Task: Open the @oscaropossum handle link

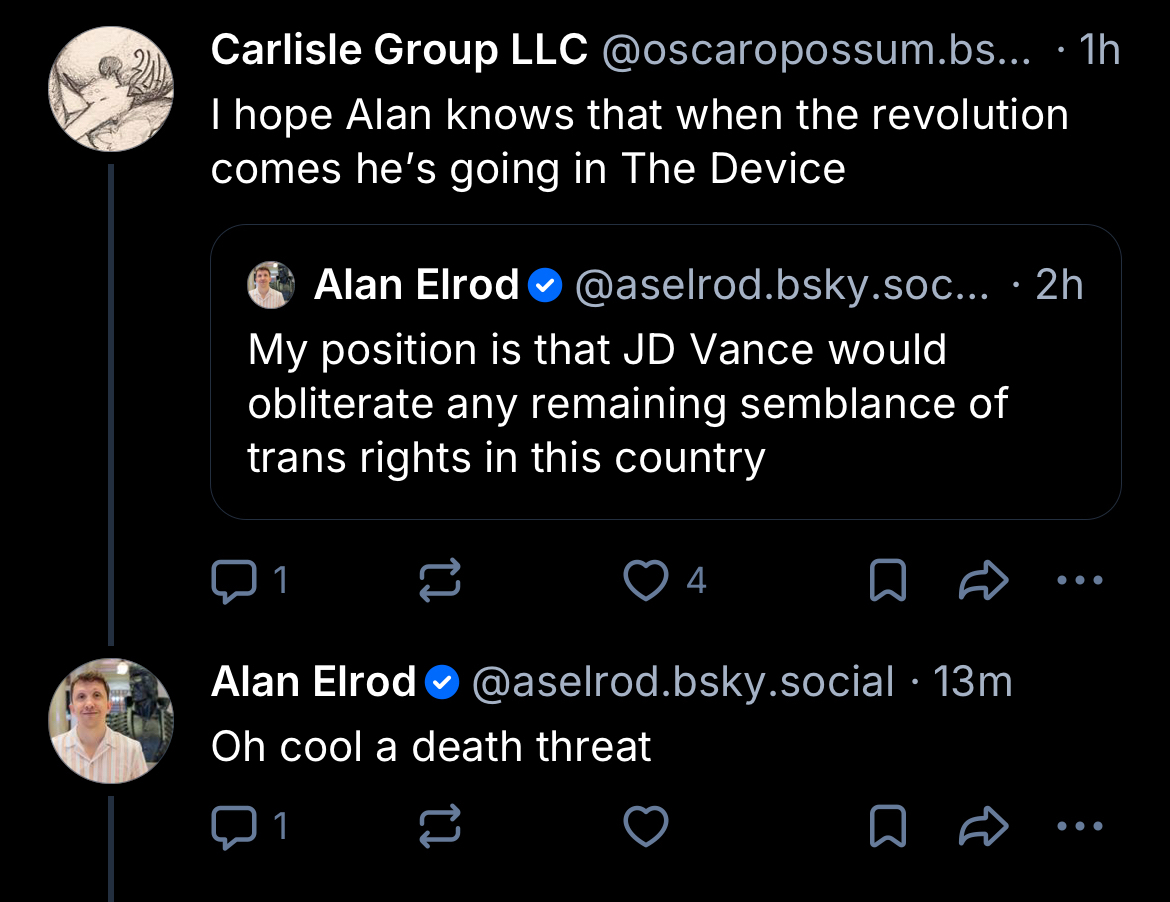Action: tap(815, 50)
